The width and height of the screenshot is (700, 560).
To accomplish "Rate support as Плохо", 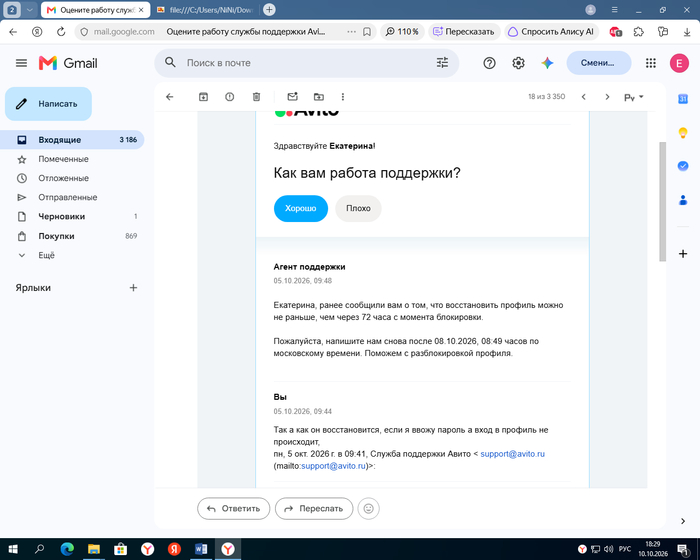I will tap(358, 209).
